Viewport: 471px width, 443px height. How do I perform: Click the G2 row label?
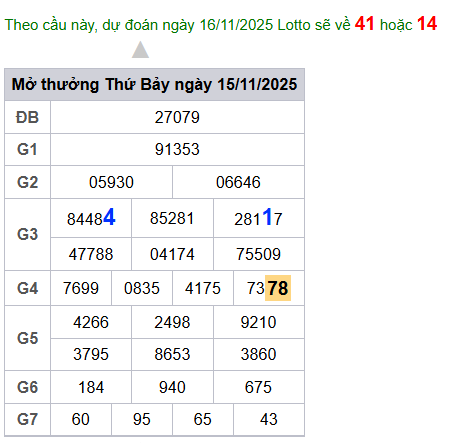(27, 182)
